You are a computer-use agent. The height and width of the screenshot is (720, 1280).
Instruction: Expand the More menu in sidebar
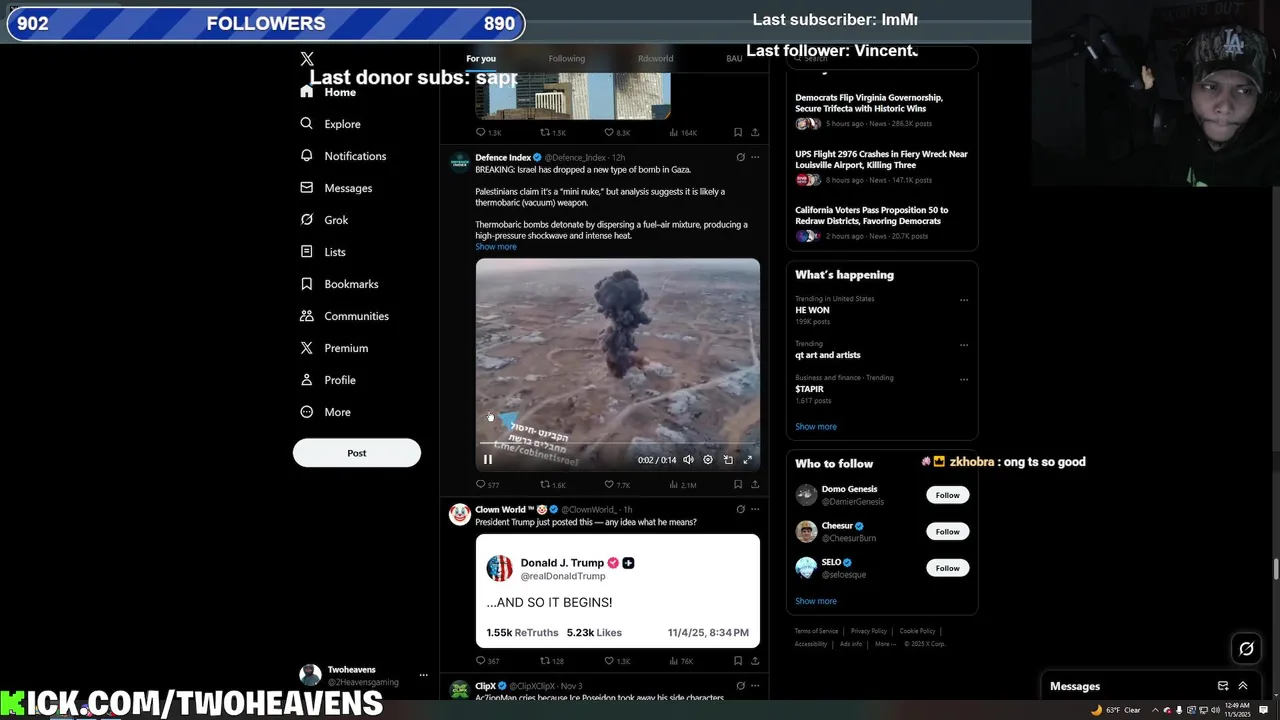click(x=325, y=412)
